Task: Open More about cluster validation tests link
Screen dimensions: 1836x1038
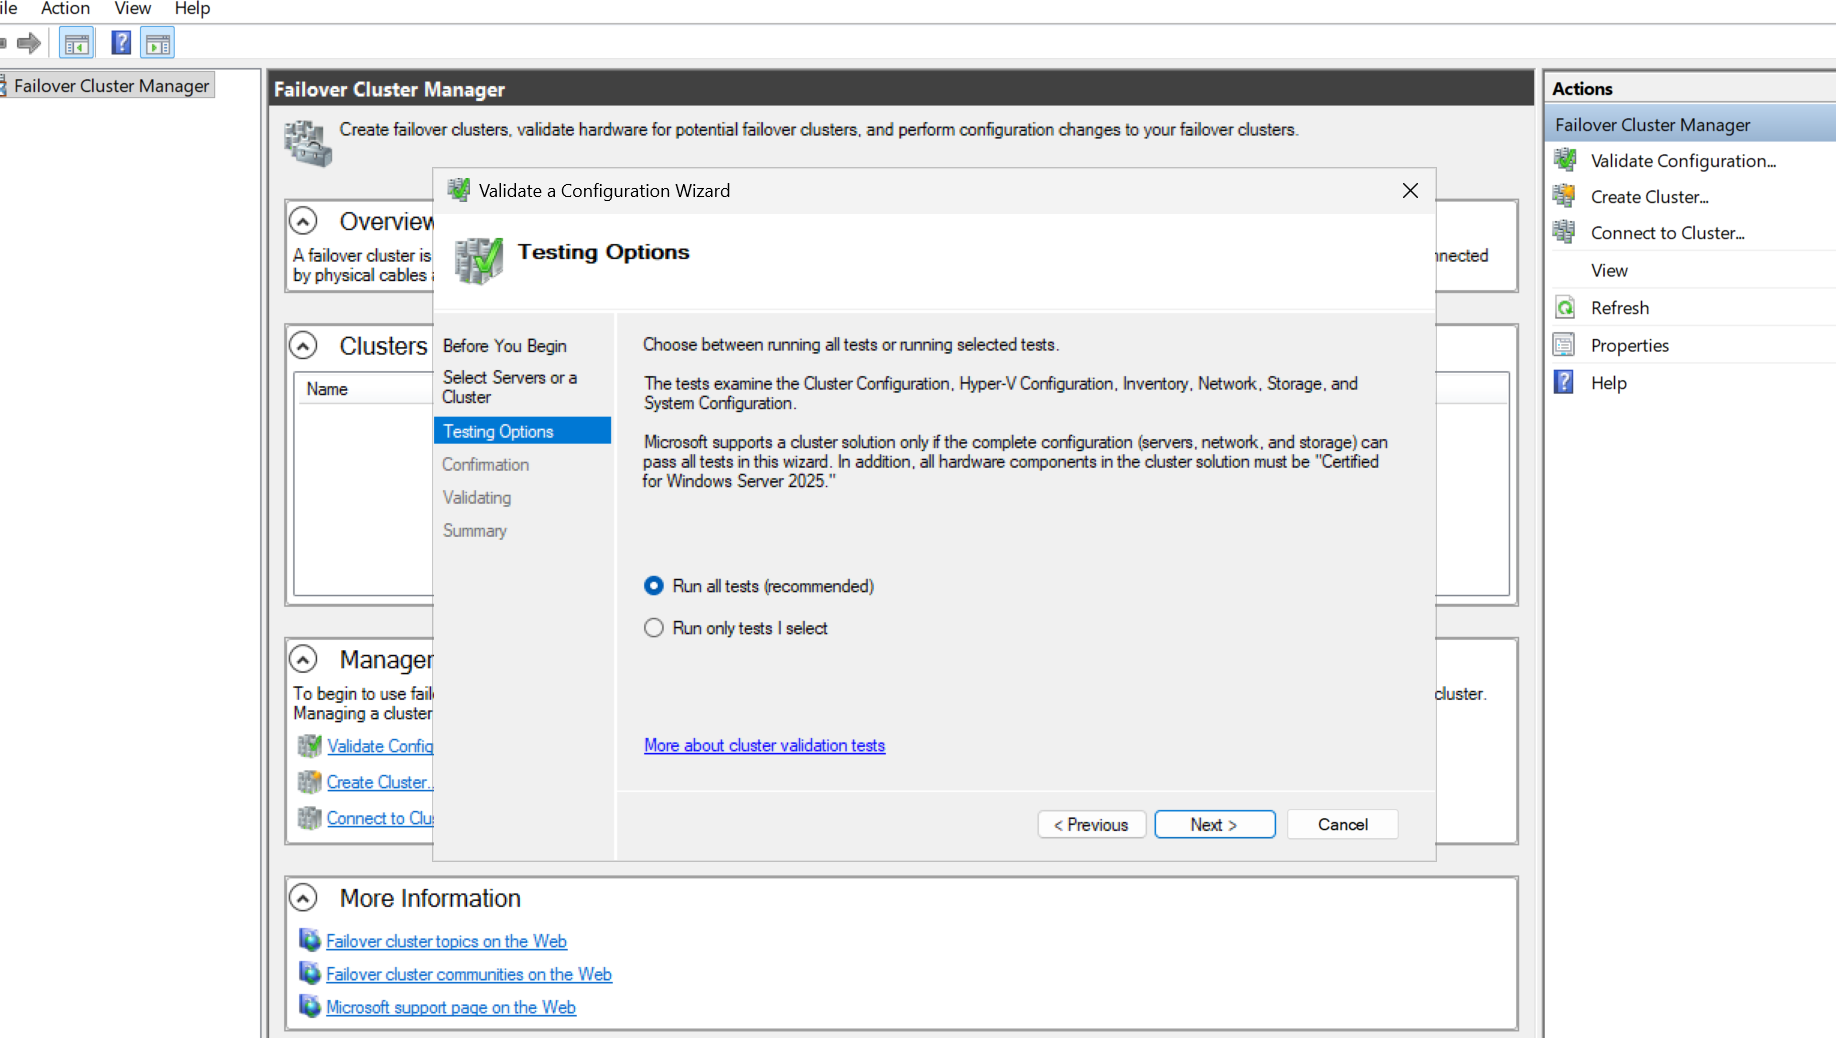Action: click(x=764, y=745)
